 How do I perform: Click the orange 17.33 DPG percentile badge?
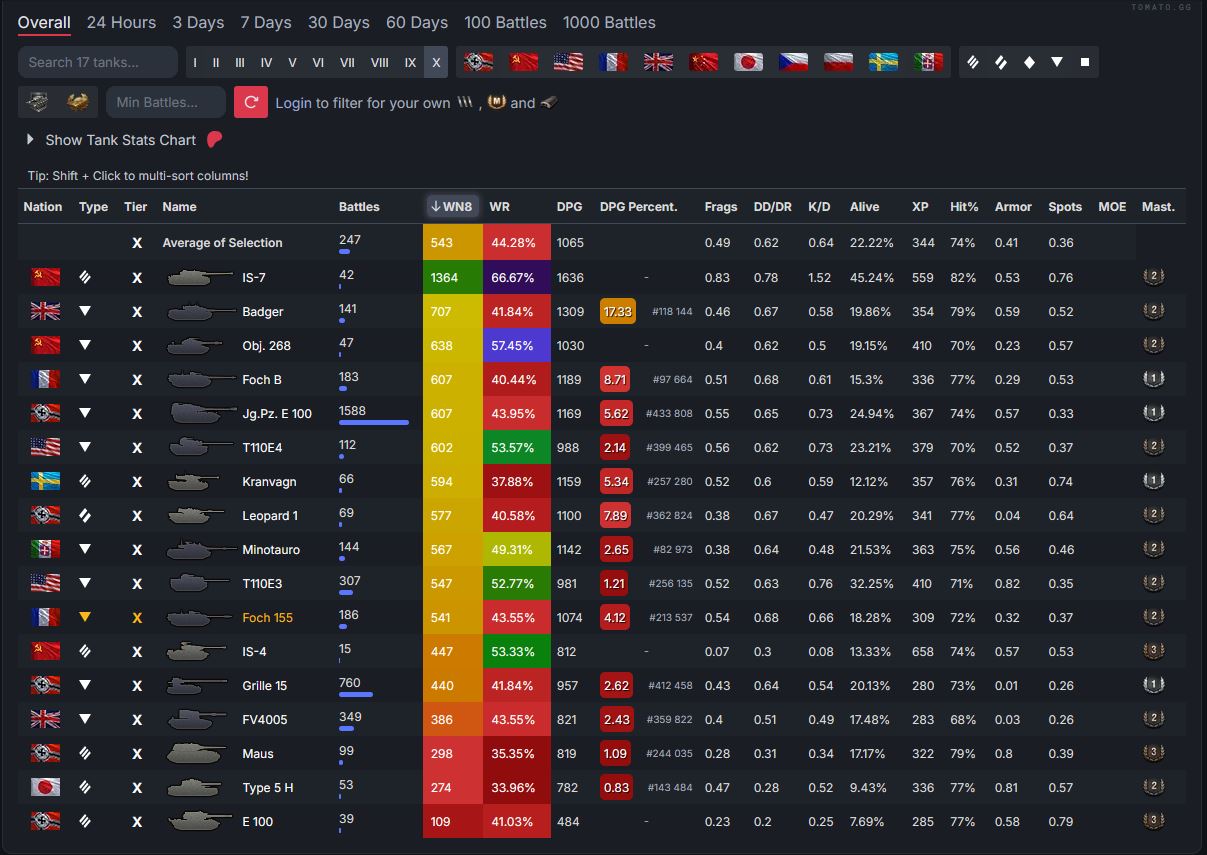pos(618,311)
